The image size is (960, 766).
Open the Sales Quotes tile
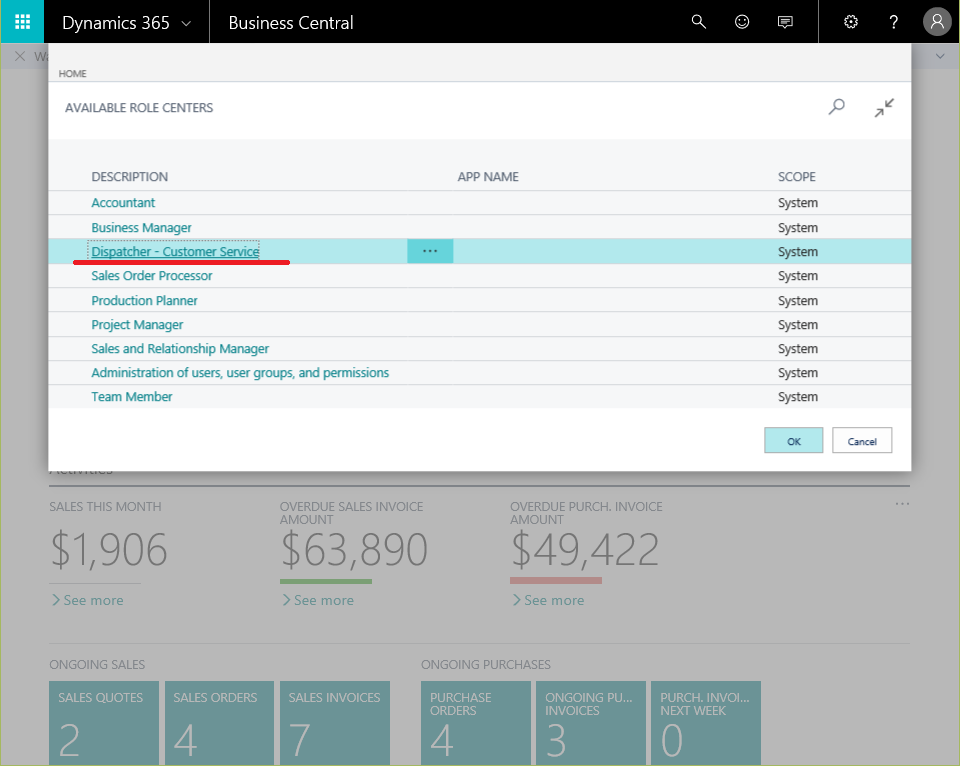click(x=103, y=723)
